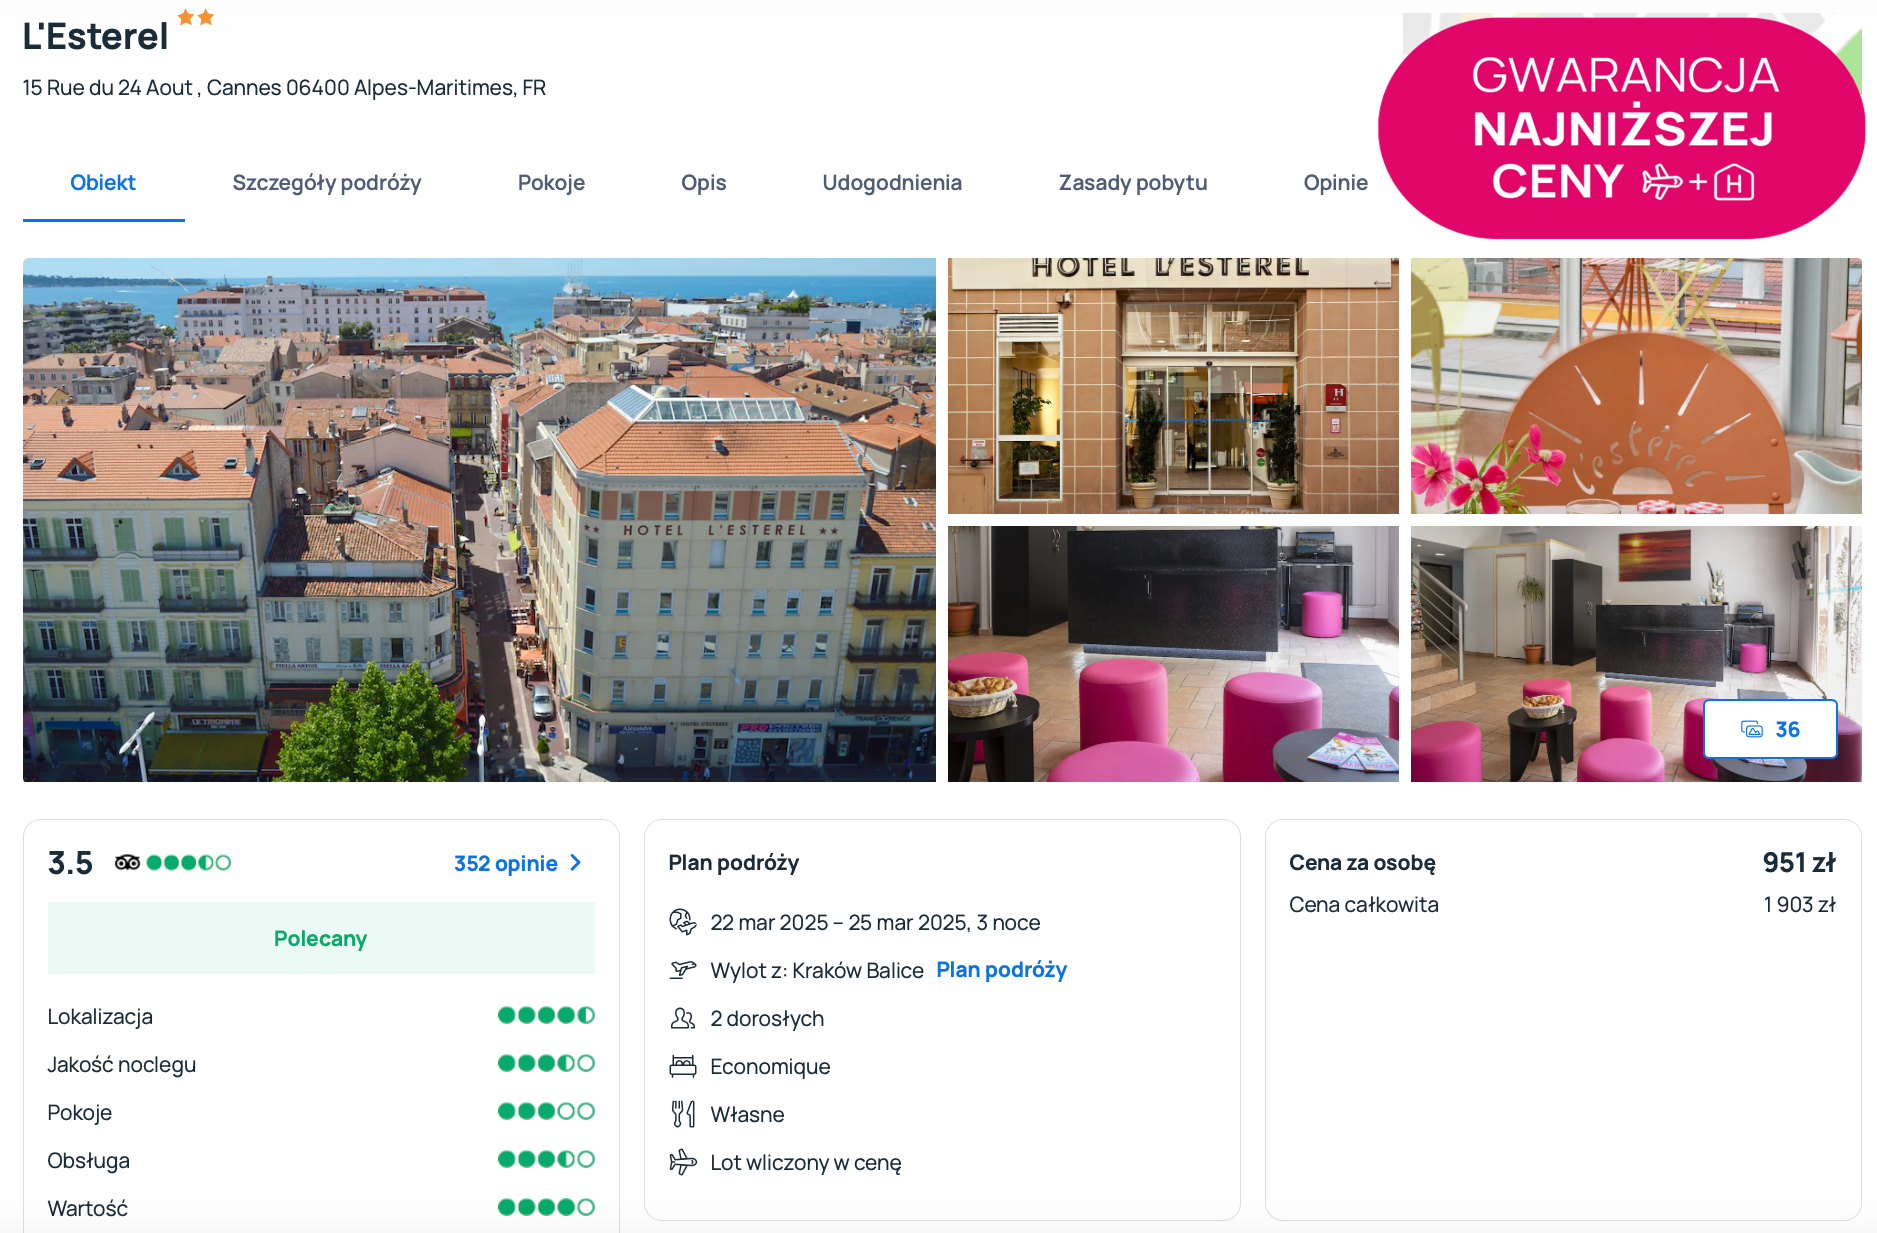Click the fork and knife meal icon

pos(682,1114)
